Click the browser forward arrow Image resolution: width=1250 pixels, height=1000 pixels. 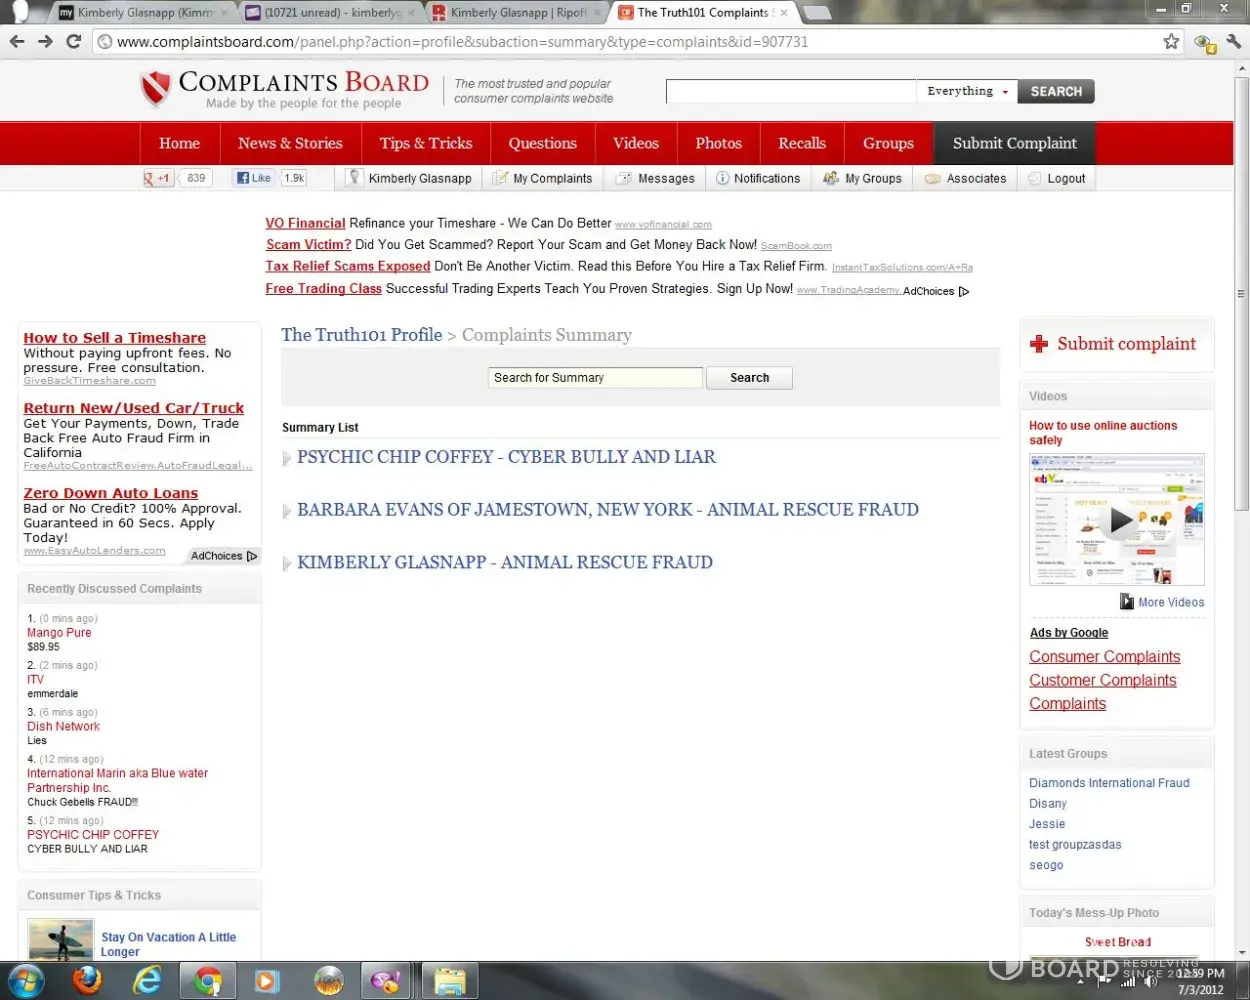(x=45, y=41)
